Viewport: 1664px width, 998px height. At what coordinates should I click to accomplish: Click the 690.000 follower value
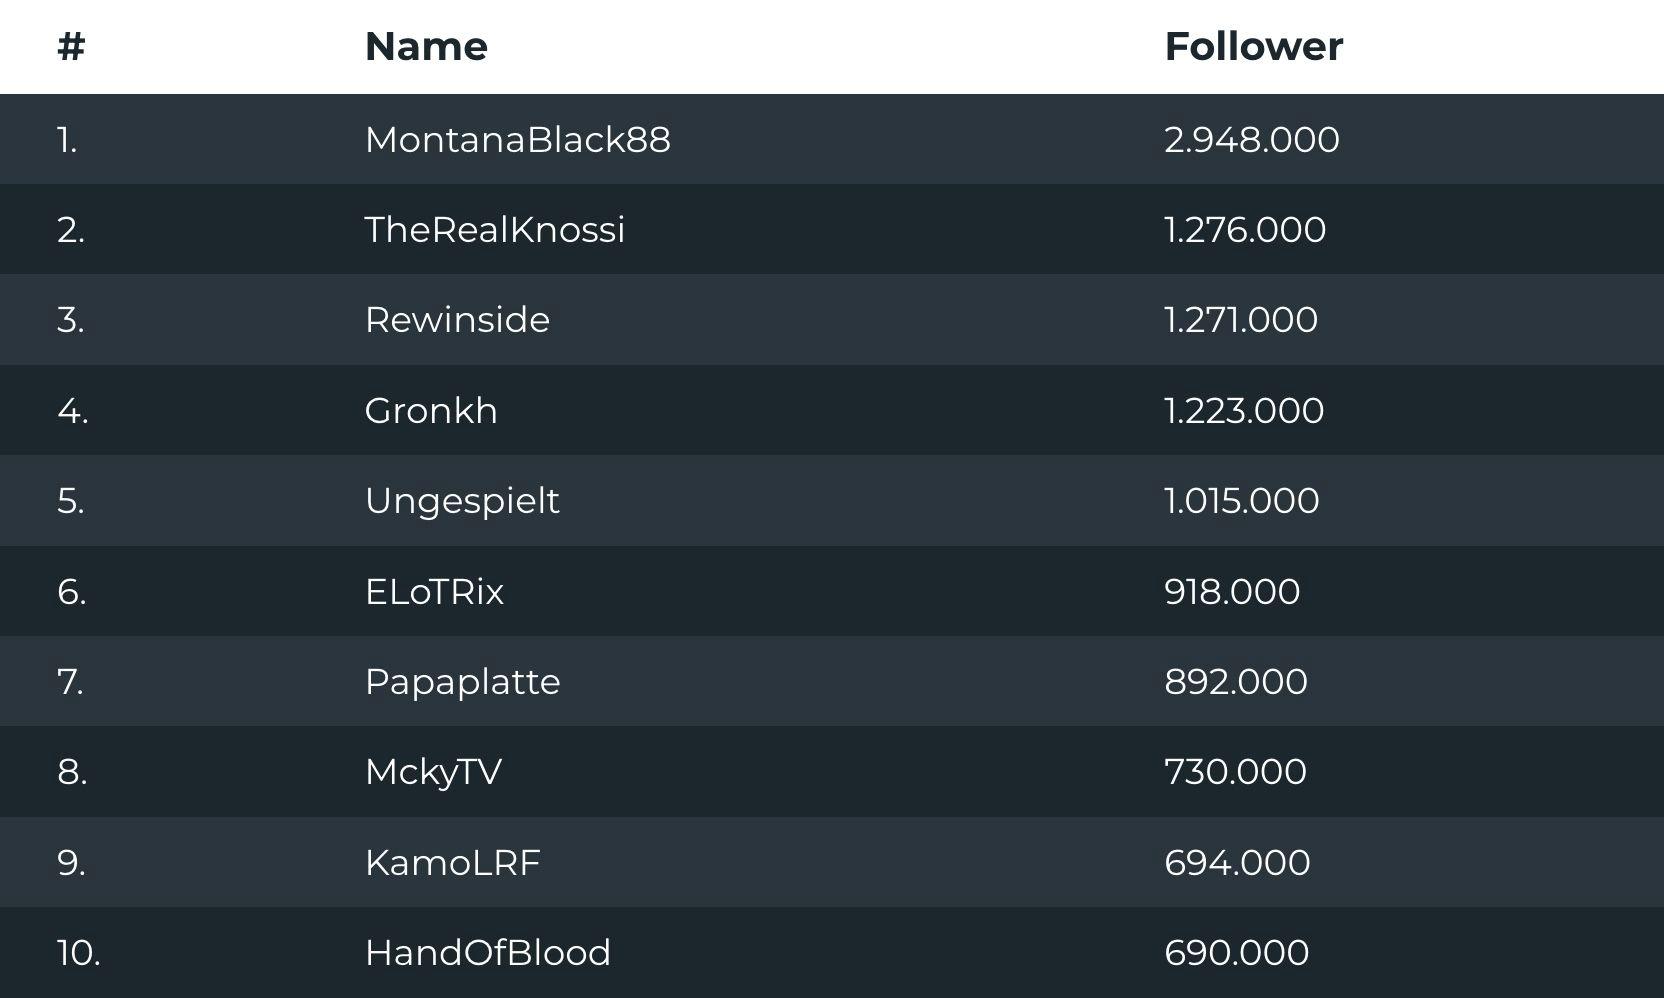[1236, 953]
